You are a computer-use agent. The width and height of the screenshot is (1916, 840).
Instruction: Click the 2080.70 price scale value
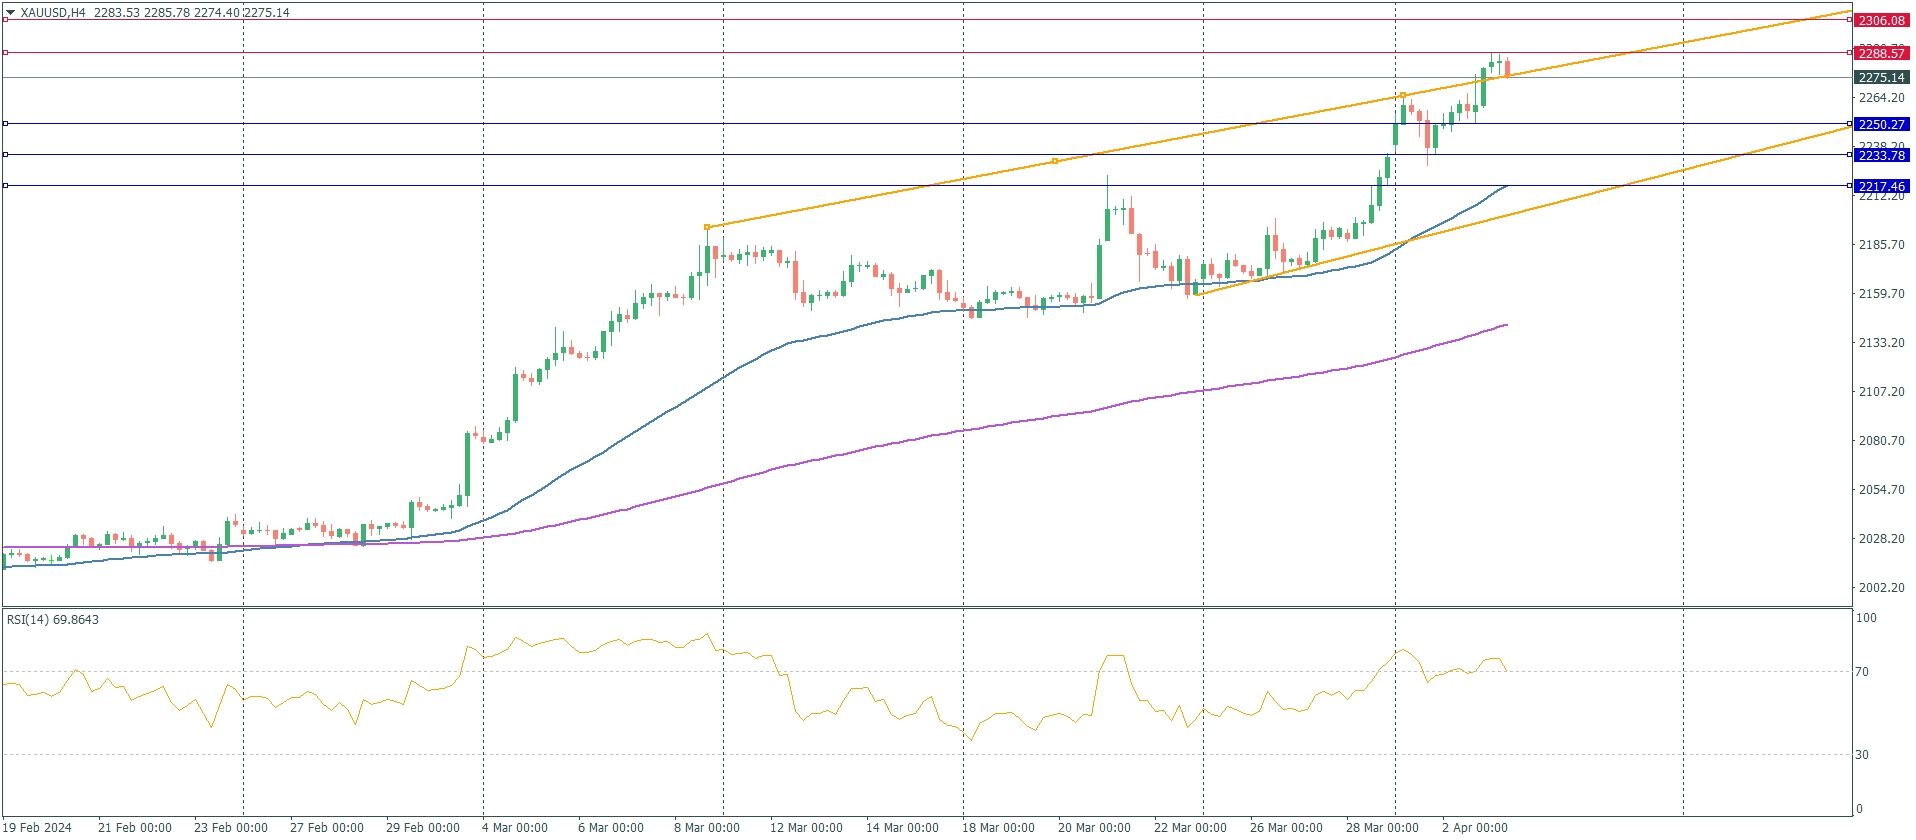pyautogui.click(x=1881, y=441)
